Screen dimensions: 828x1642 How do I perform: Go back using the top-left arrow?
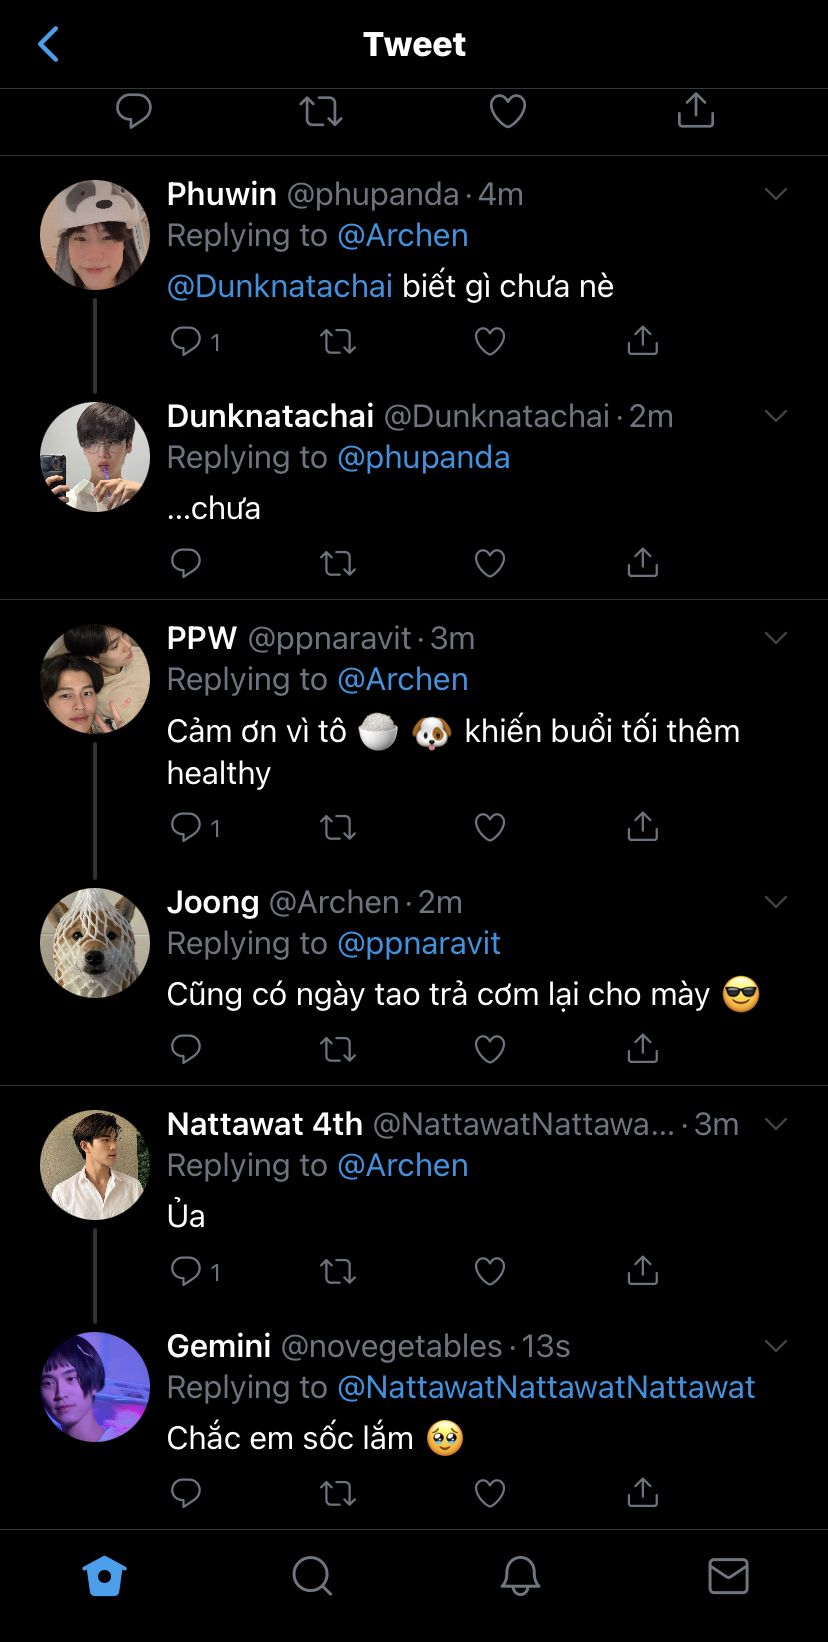click(48, 44)
